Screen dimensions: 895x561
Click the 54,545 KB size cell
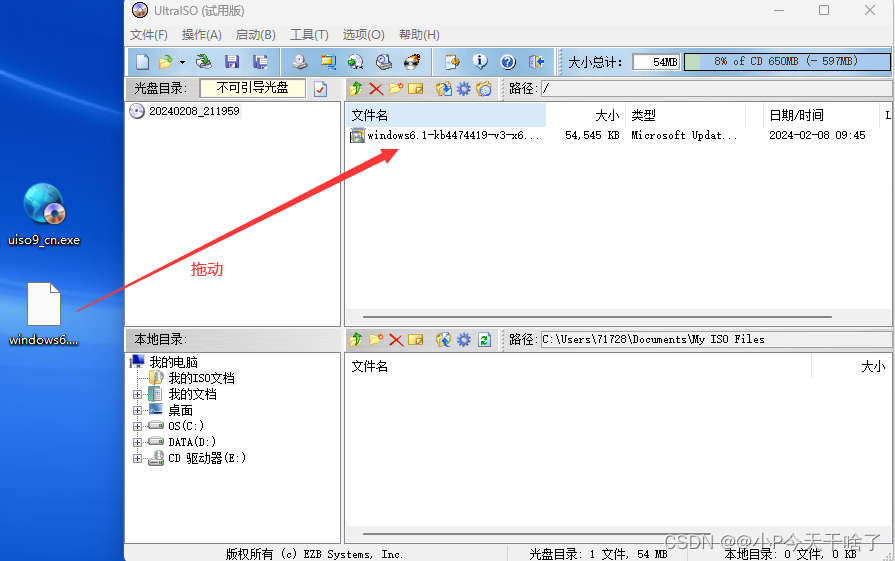point(592,135)
